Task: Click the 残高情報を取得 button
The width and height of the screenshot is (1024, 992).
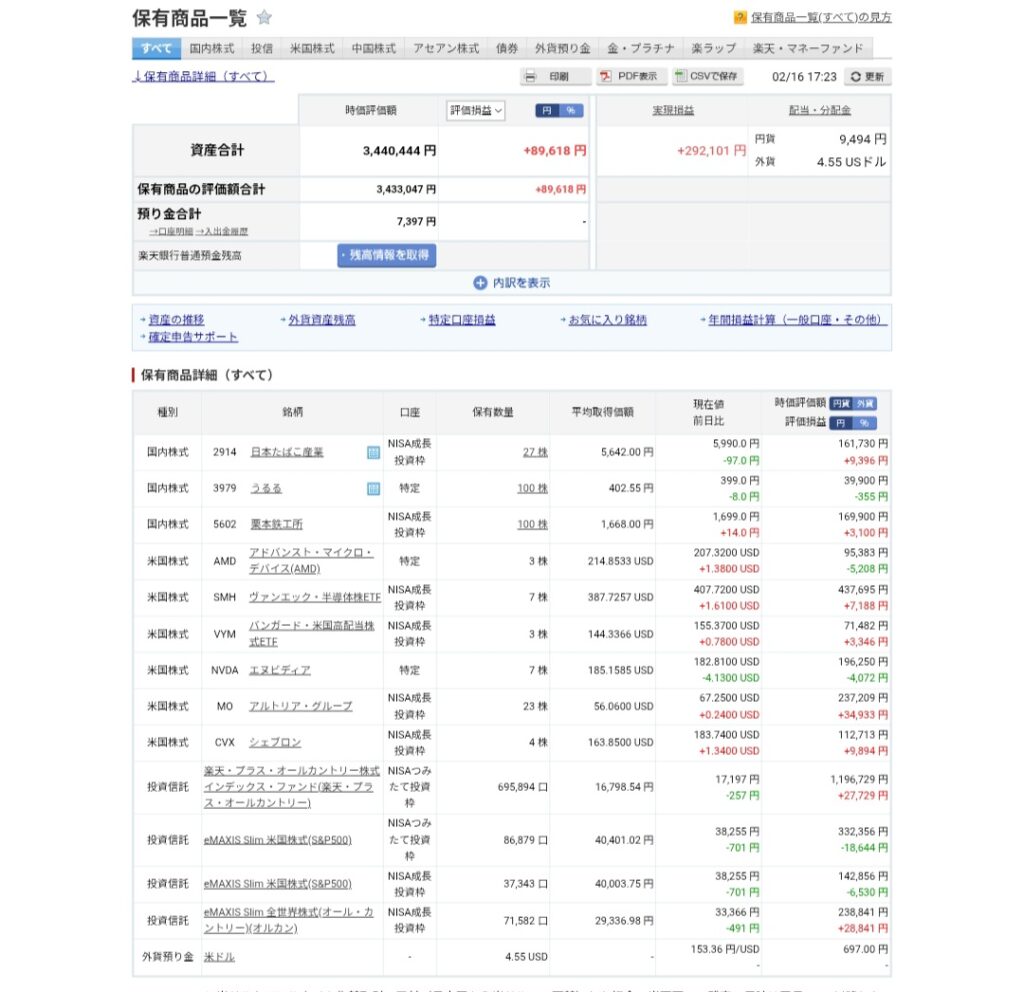Action: pos(386,255)
